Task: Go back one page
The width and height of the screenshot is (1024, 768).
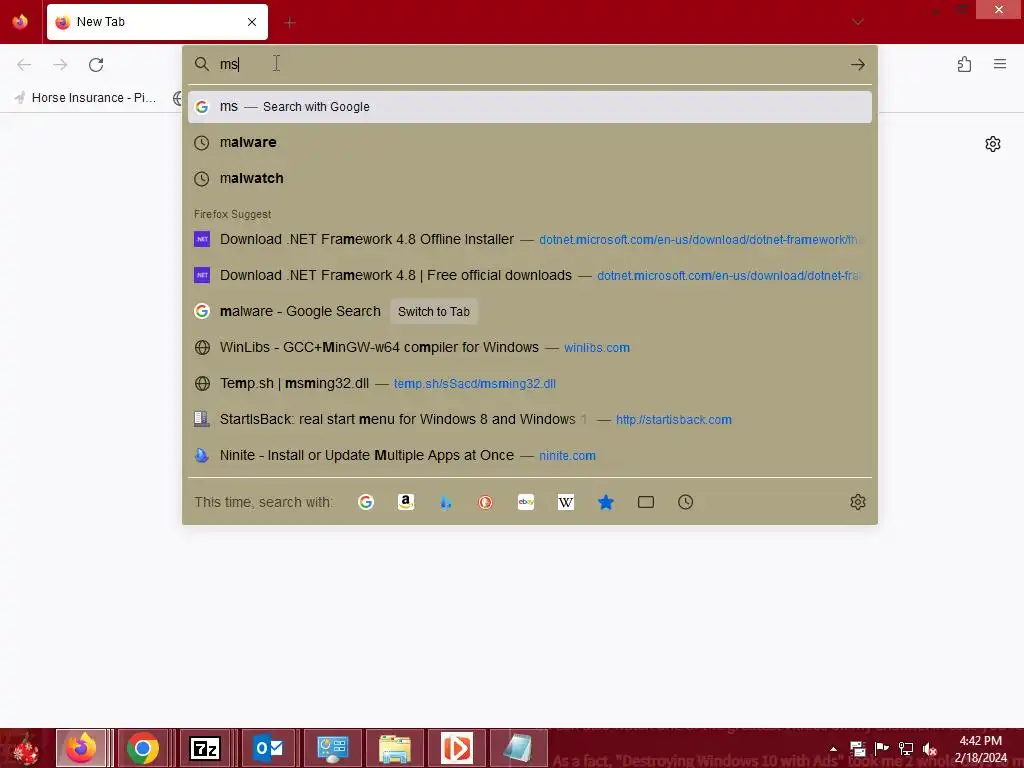Action: tap(24, 65)
